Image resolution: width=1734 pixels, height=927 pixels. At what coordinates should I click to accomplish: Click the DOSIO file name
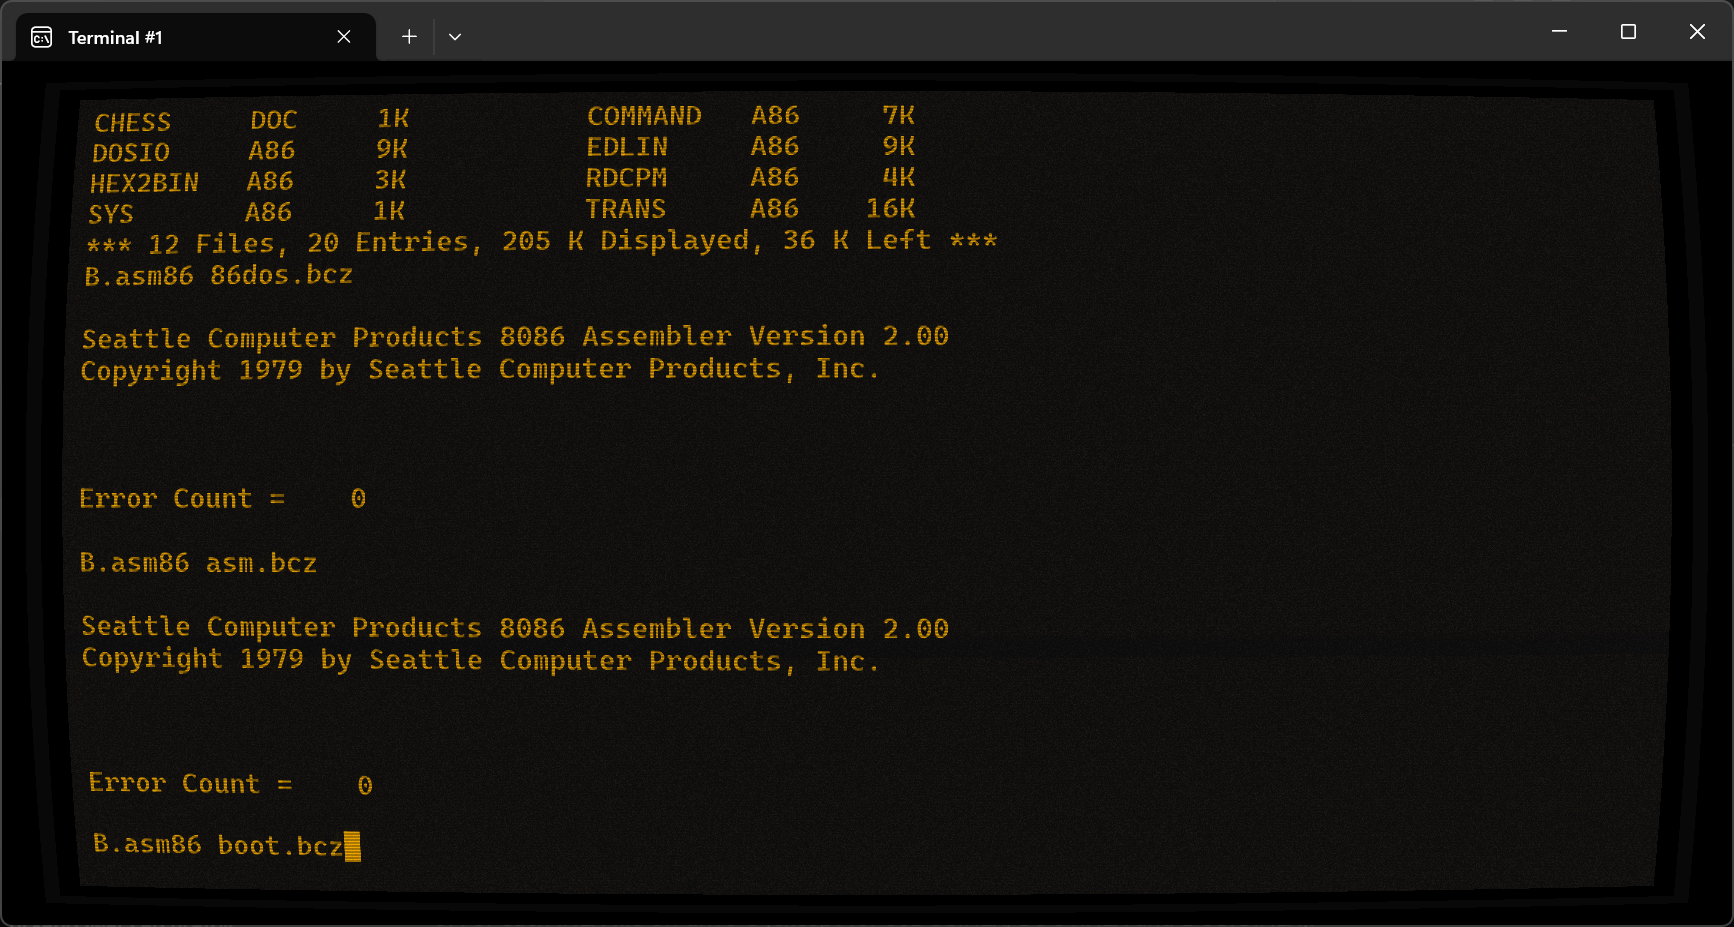point(131,152)
